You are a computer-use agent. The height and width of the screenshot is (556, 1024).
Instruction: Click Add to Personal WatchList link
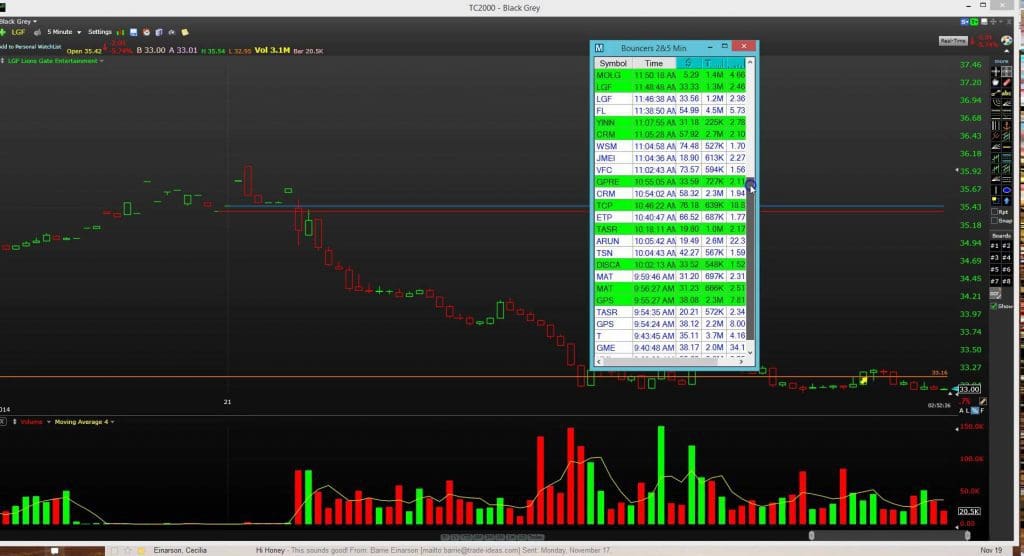31,47
